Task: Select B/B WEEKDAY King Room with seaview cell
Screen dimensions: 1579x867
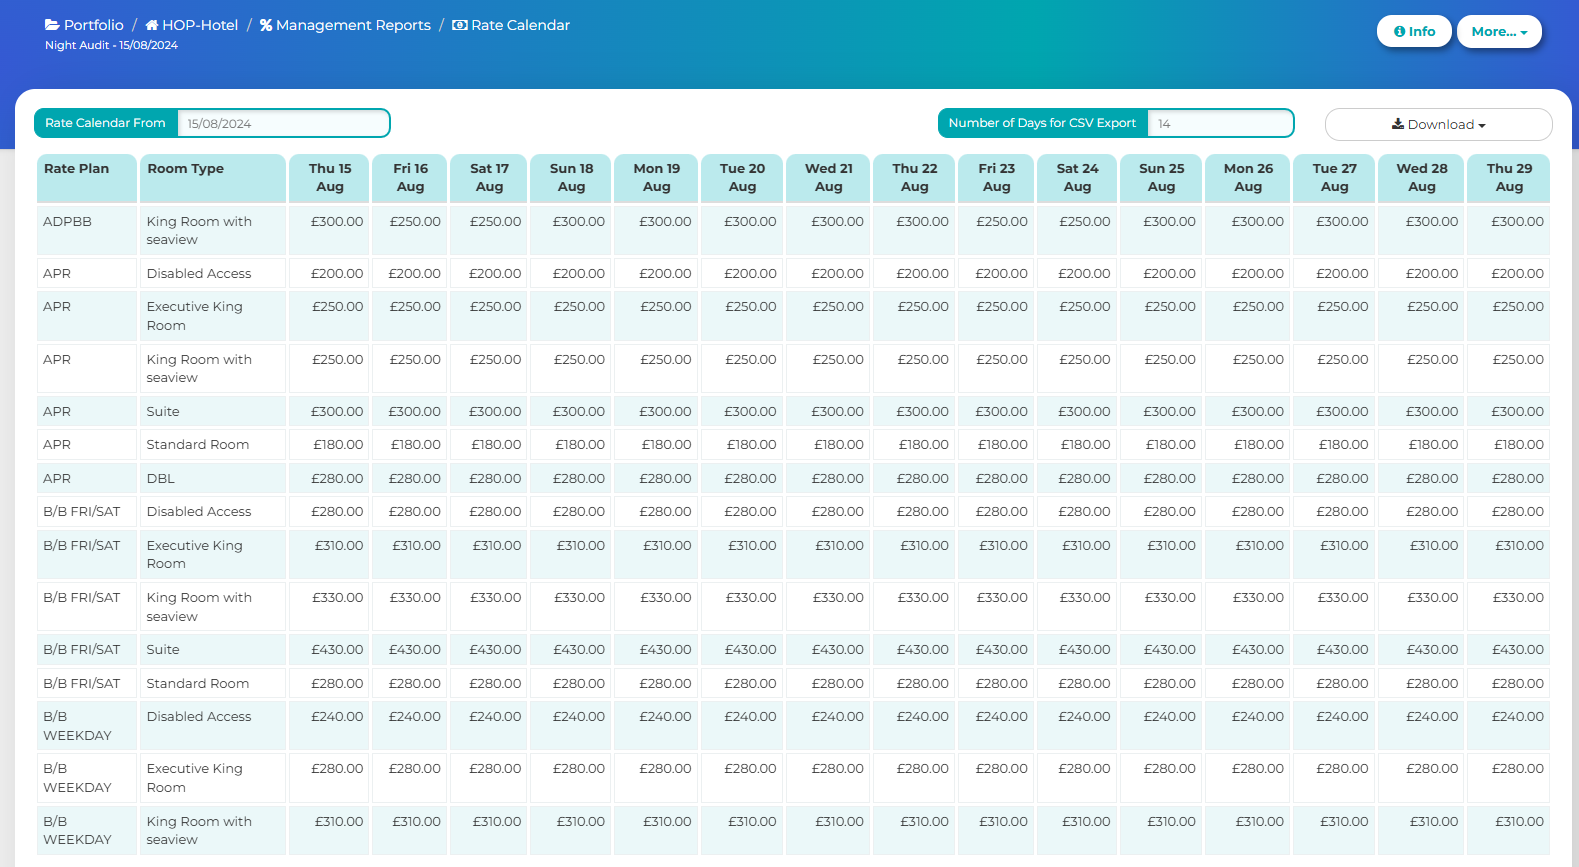Action: 213,830
